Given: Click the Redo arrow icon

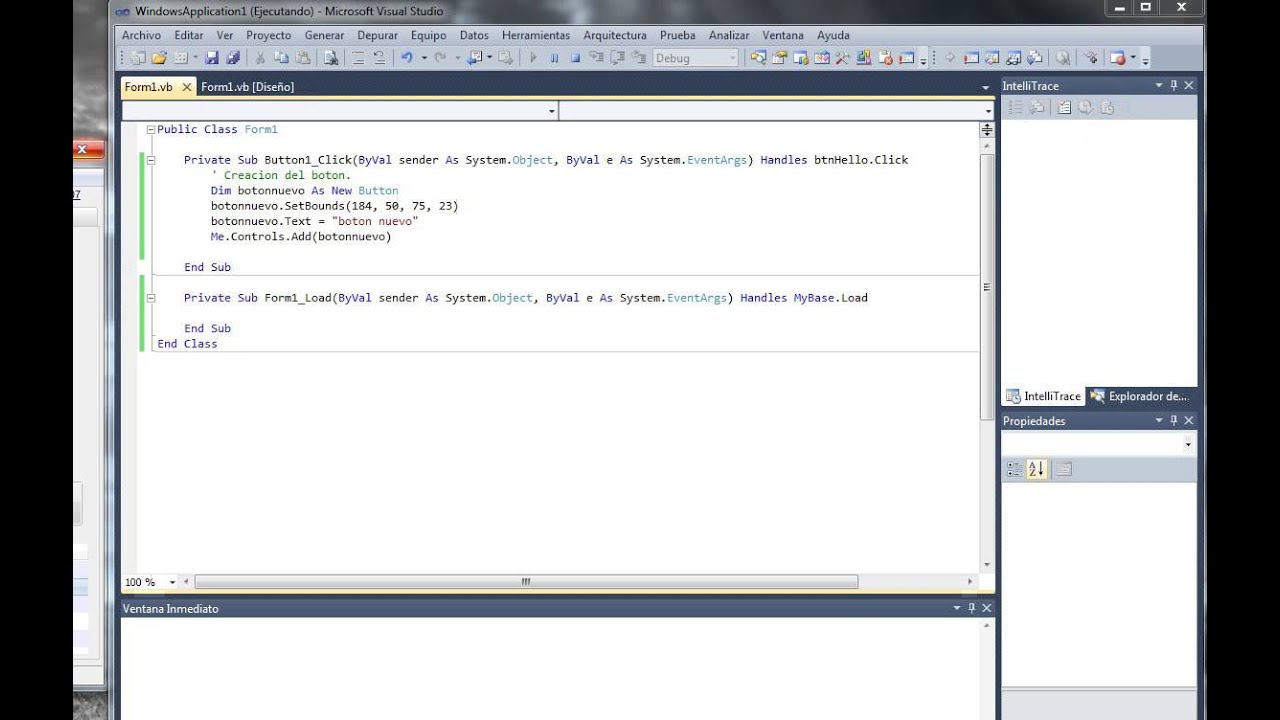Looking at the screenshot, I should pos(440,58).
